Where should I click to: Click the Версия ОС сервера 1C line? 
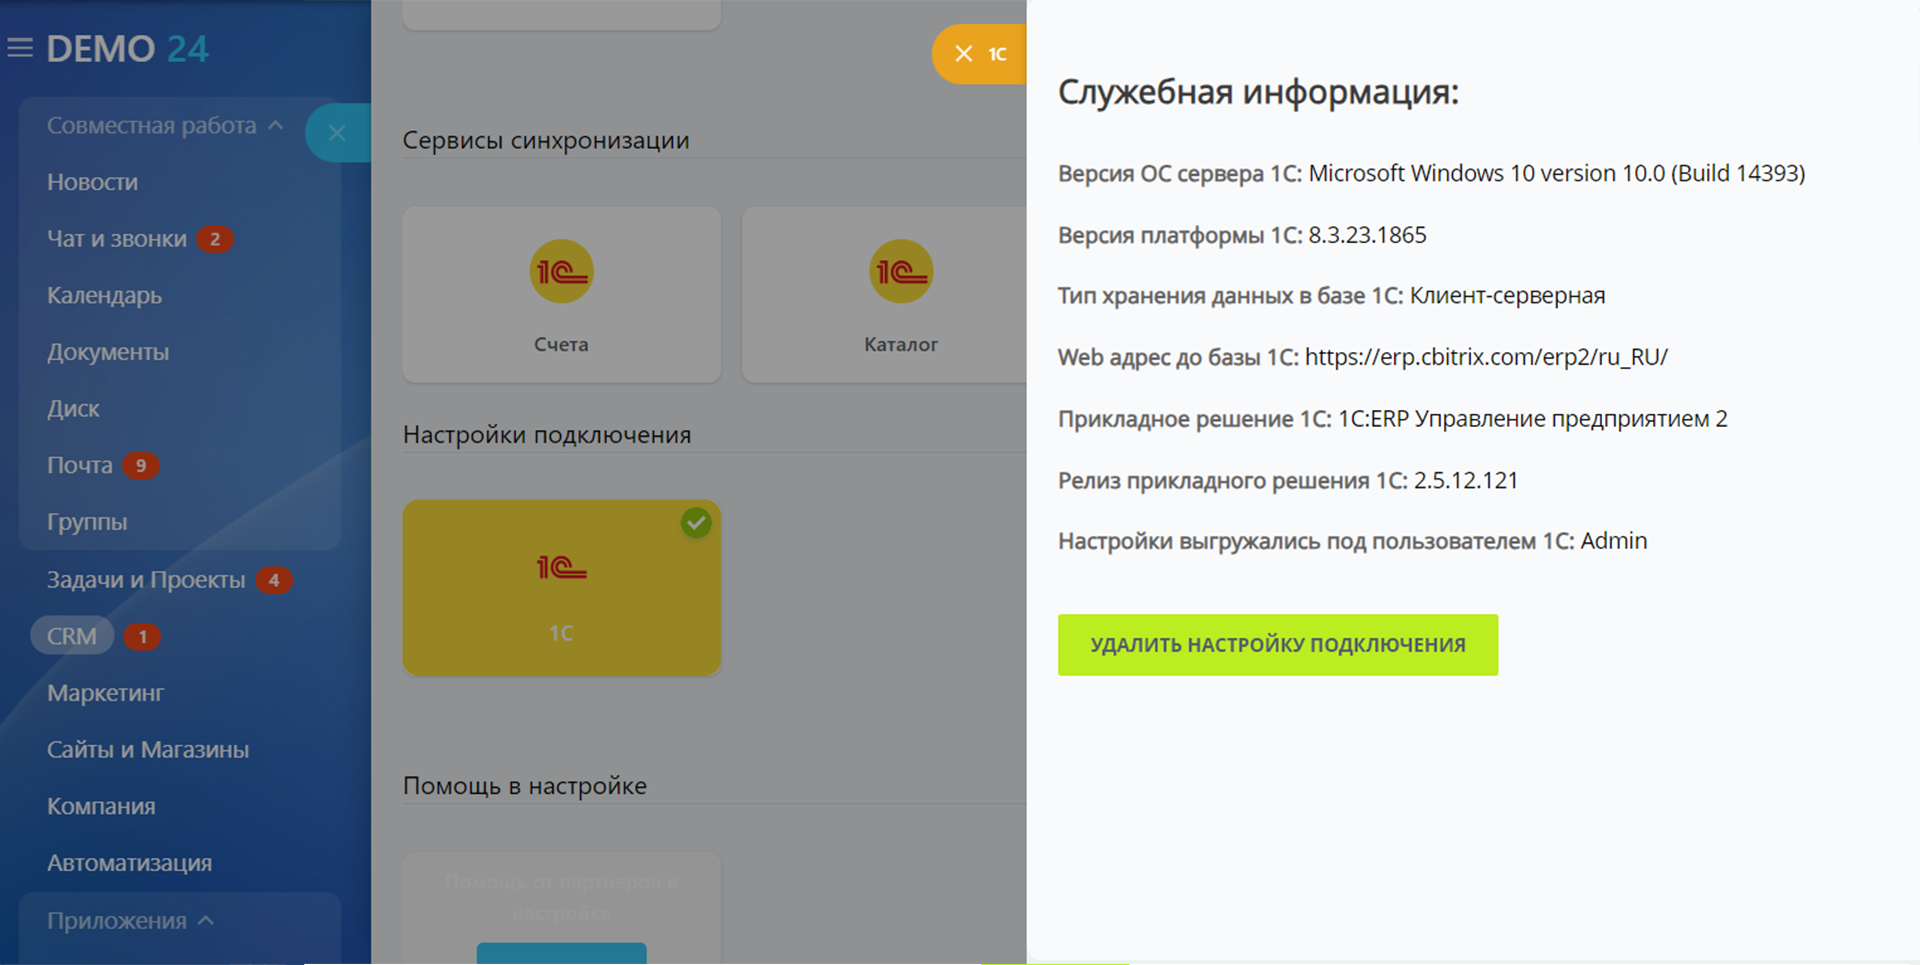click(1432, 174)
